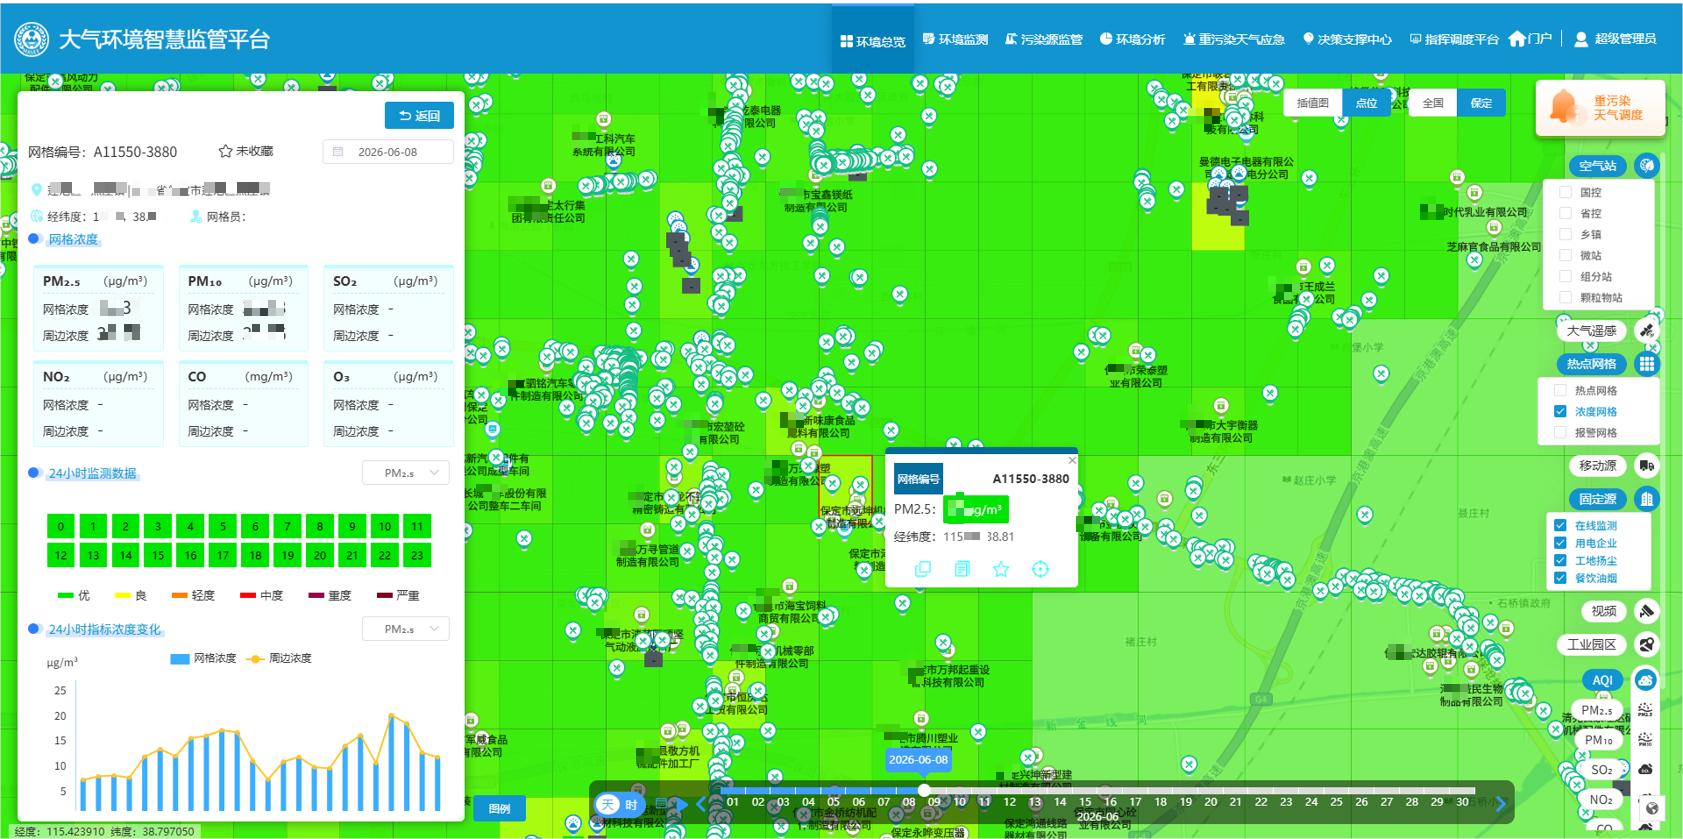Image resolution: width=1683 pixels, height=839 pixels.
Task: Switch map to 插值图 view
Action: coord(1312,103)
